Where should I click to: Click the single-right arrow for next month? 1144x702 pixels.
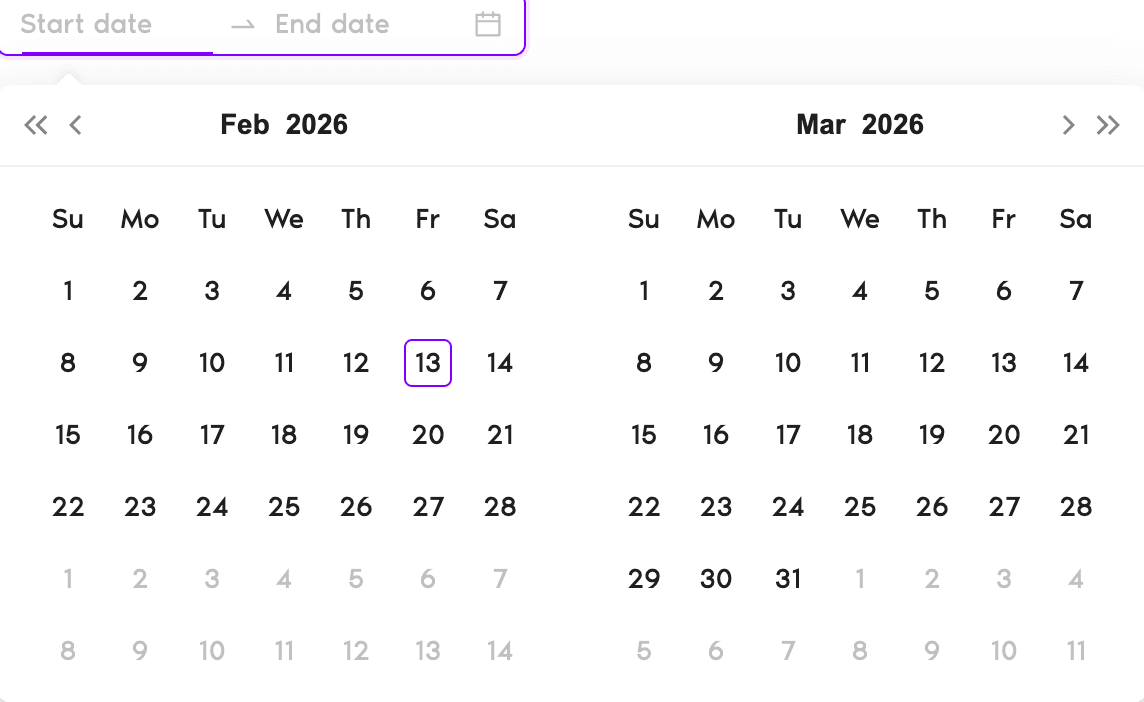click(1068, 124)
